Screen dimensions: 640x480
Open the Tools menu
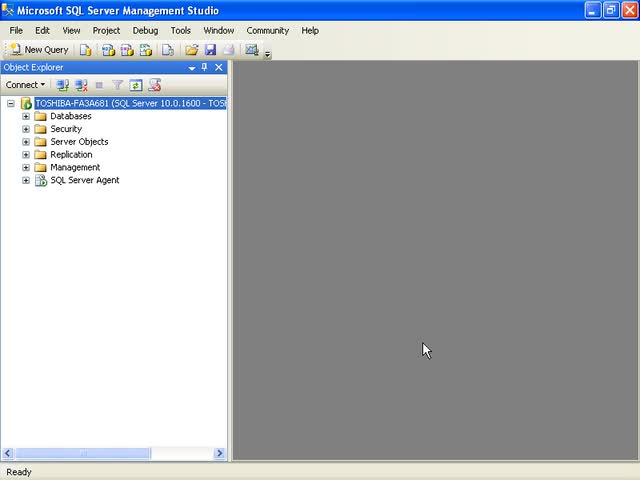(180, 31)
